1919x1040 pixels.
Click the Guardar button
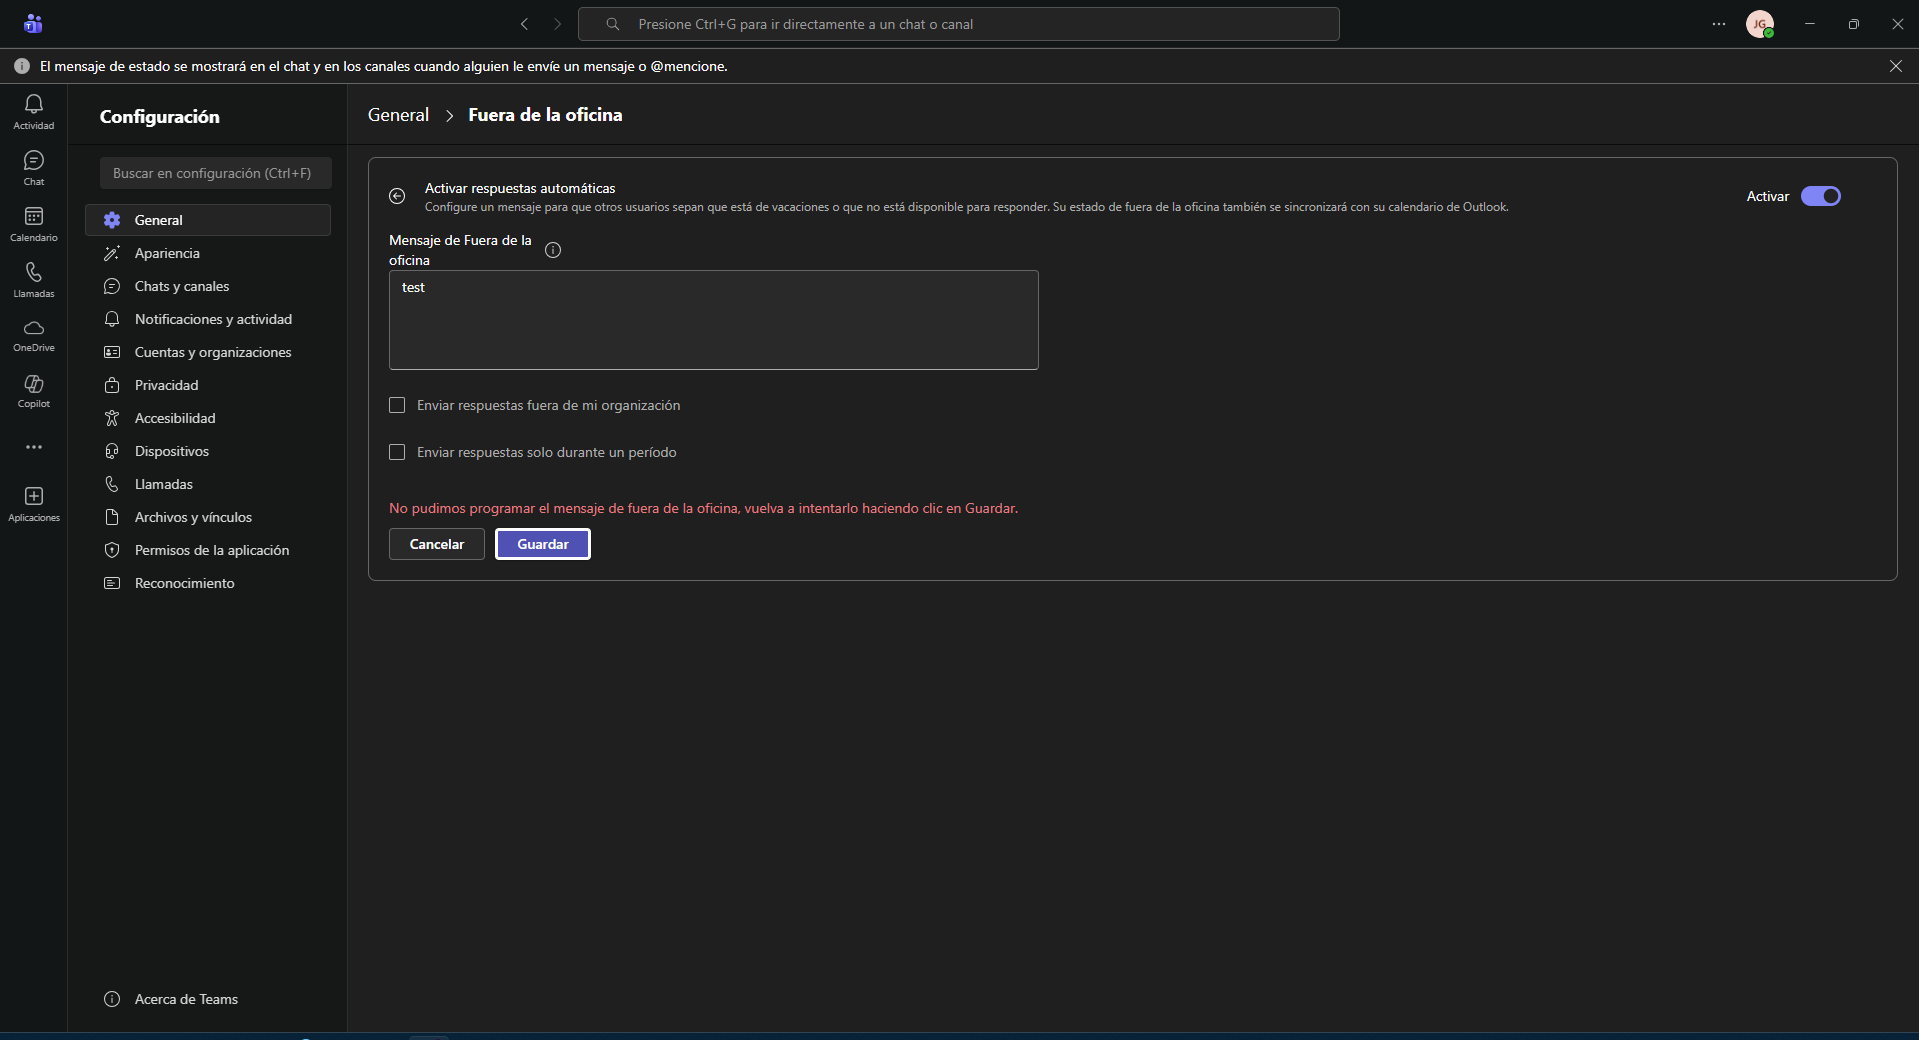click(543, 544)
